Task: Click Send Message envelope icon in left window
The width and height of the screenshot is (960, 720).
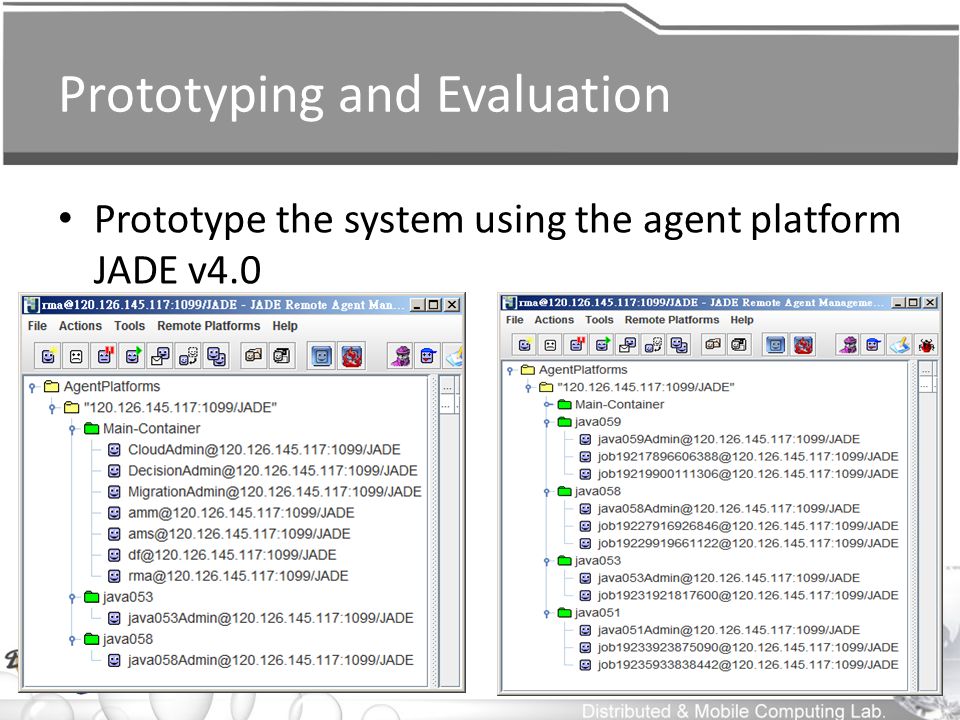Action: coord(160,356)
